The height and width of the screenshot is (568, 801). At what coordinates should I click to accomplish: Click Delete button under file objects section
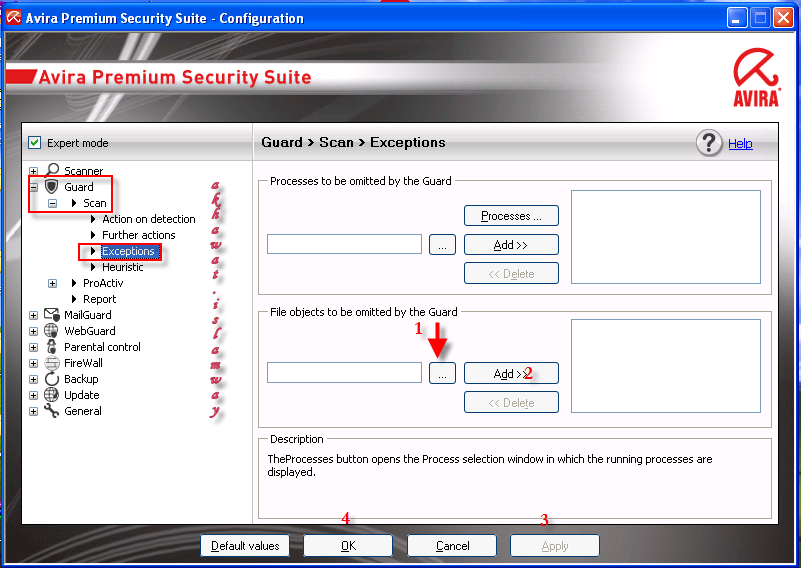click(x=511, y=403)
